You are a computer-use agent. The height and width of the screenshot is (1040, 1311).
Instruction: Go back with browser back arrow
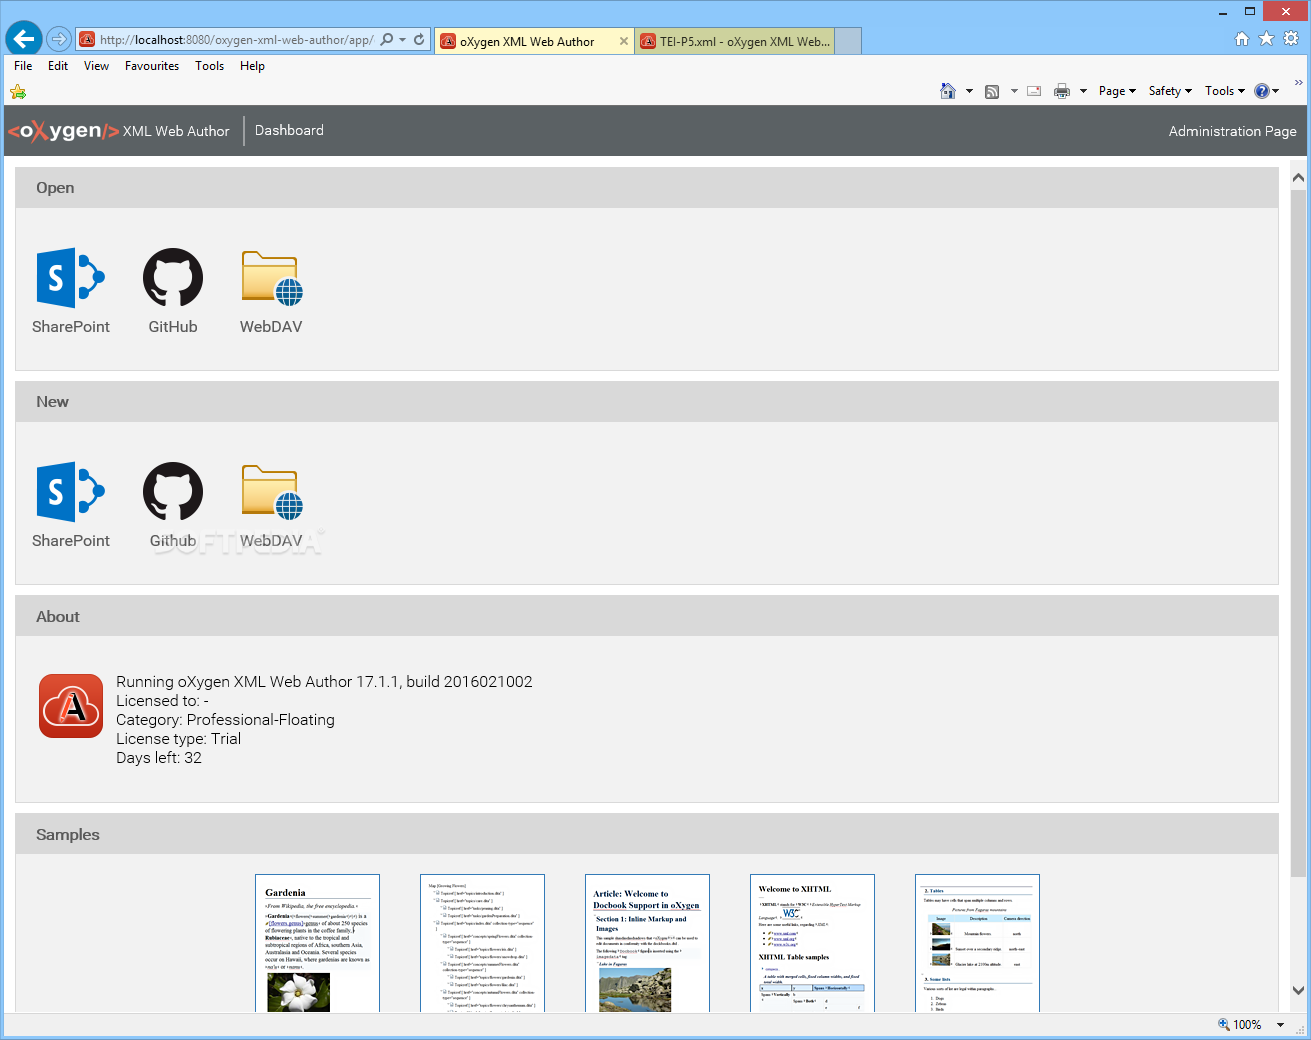tap(24, 39)
